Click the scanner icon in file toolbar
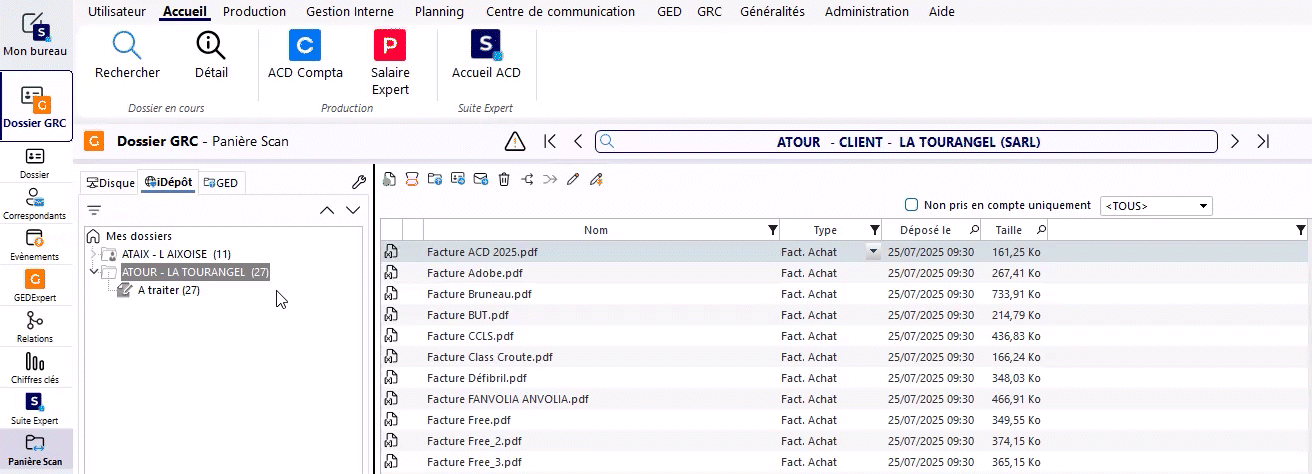1312x474 pixels. tap(411, 180)
